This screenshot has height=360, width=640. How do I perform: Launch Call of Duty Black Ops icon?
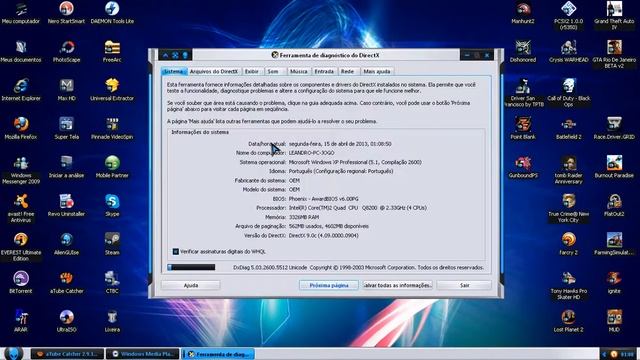pos(568,93)
